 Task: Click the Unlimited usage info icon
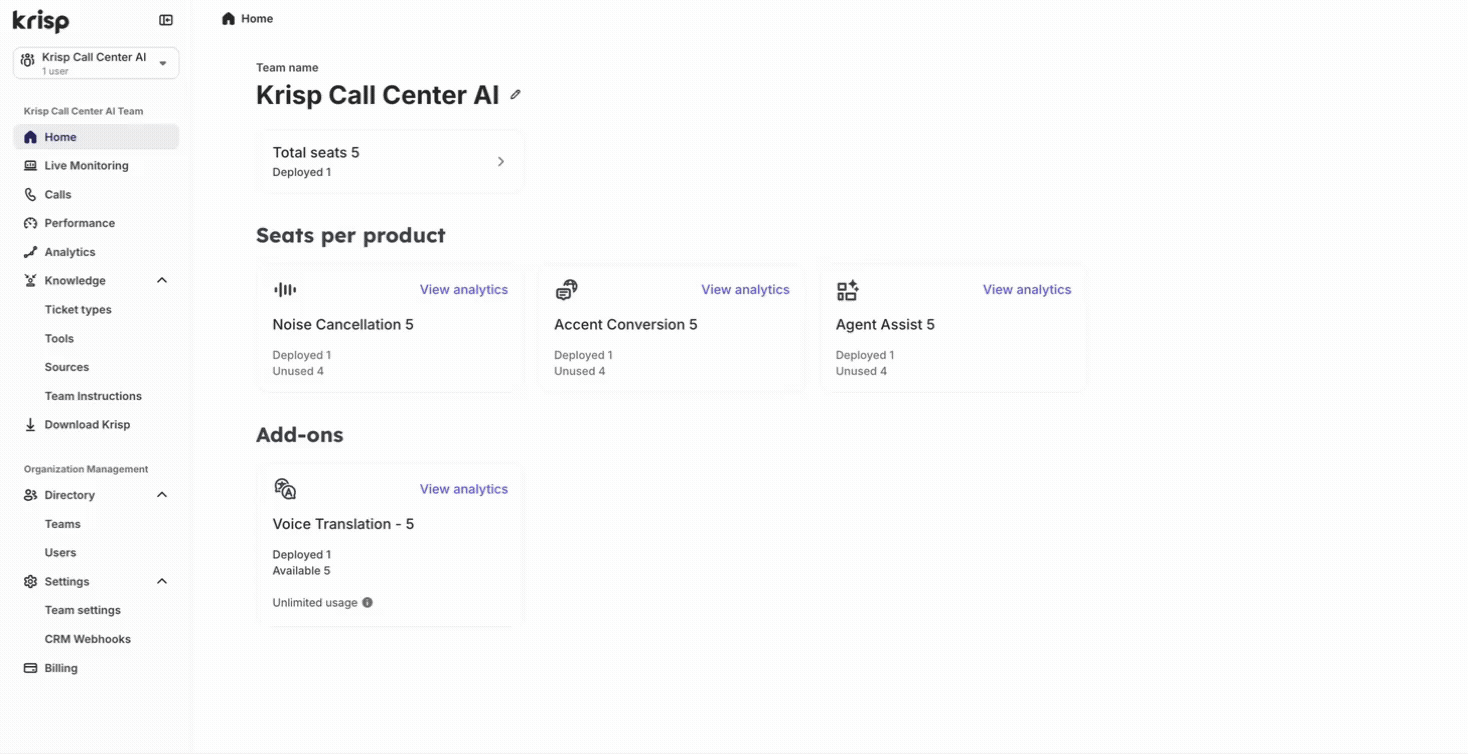[x=368, y=603]
